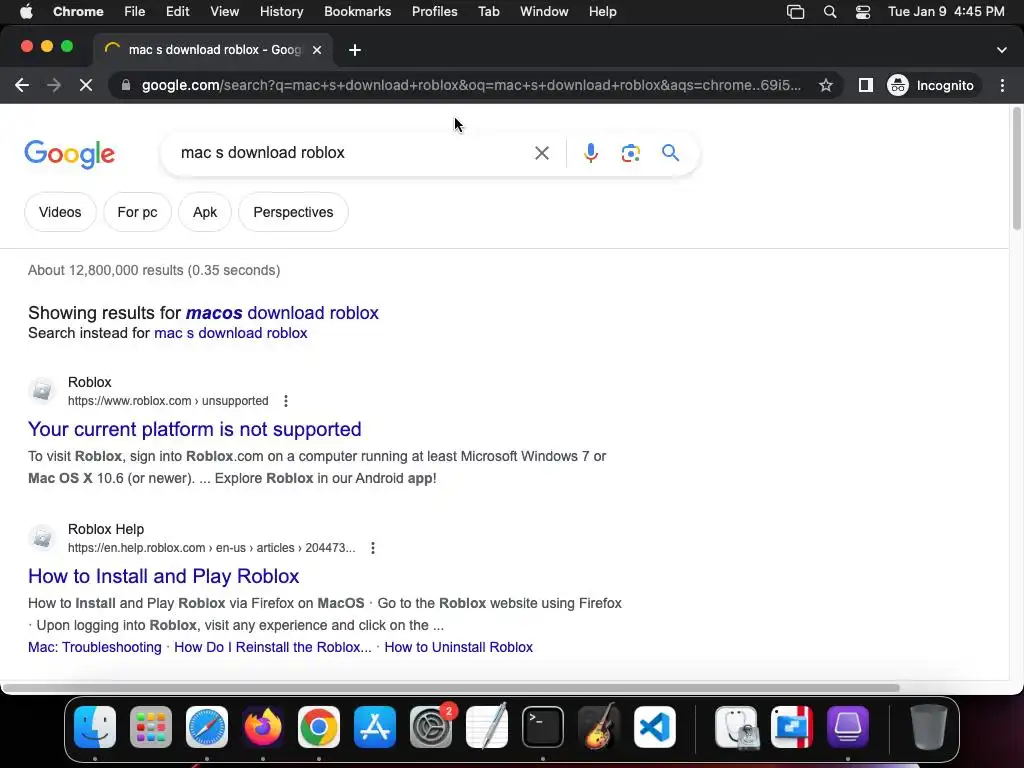Click the vertical page scrollbar

point(1016,168)
